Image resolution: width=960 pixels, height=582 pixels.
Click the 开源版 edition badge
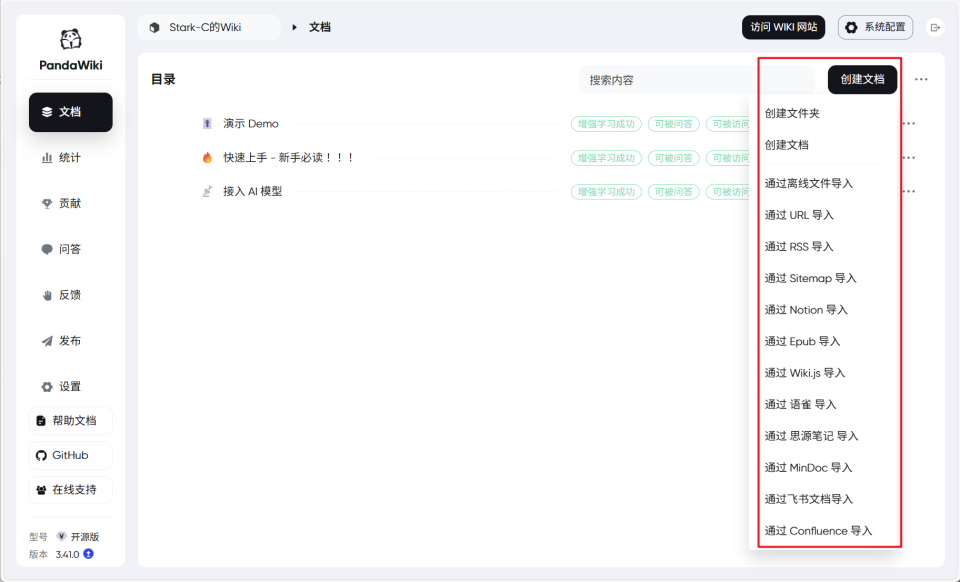[x=78, y=537]
